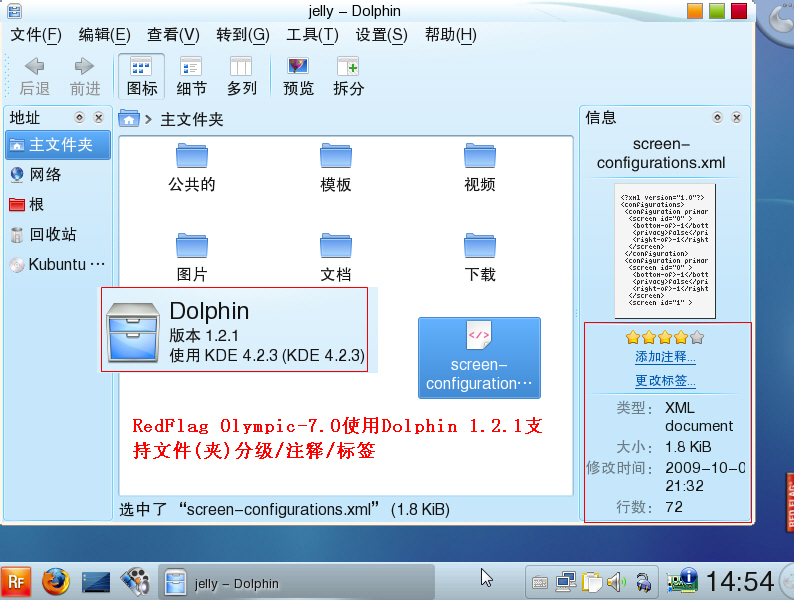
Task: Open the hardware info tray icon
Action: tap(682, 580)
